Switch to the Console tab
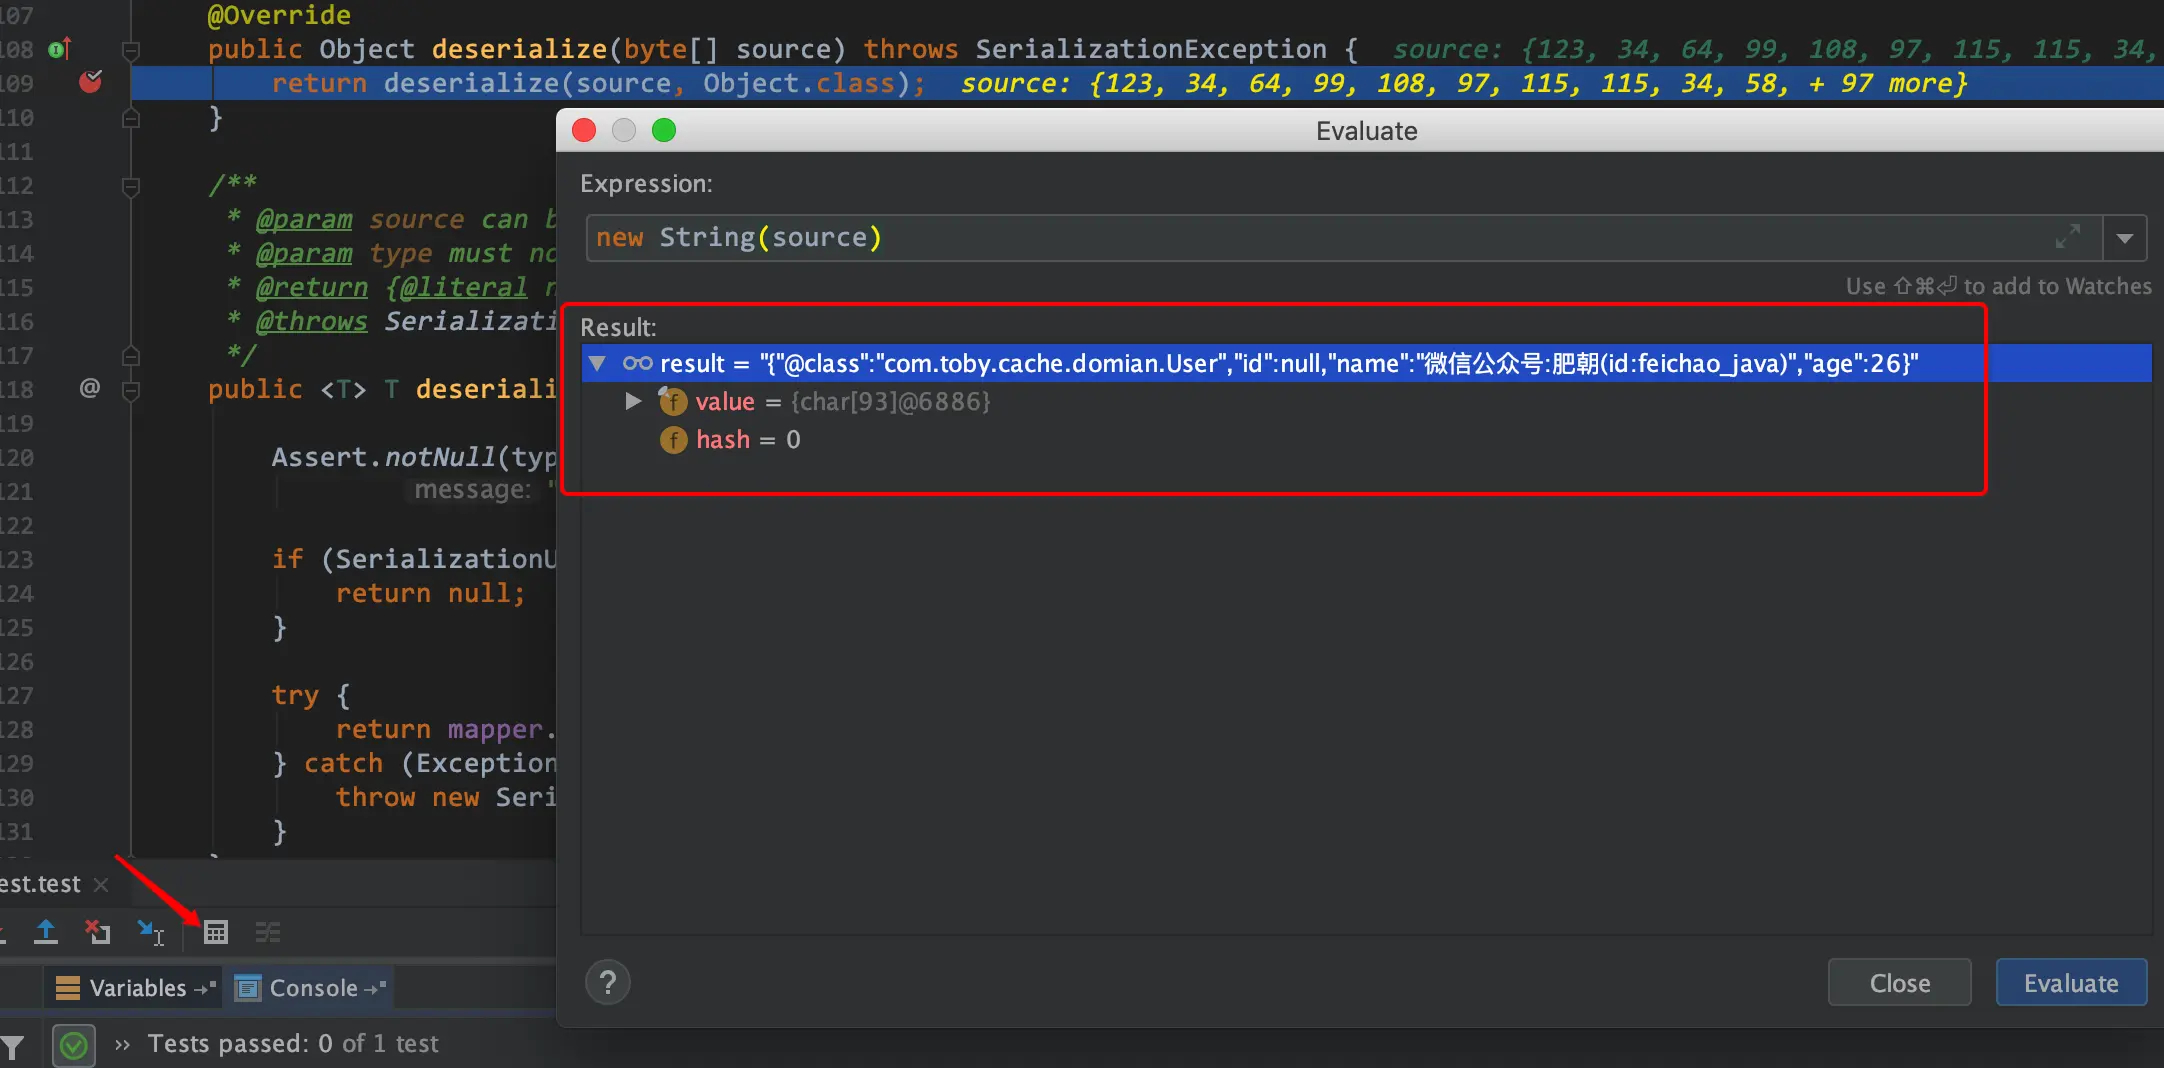Screen dimensions: 2164x1068 coord(311,988)
